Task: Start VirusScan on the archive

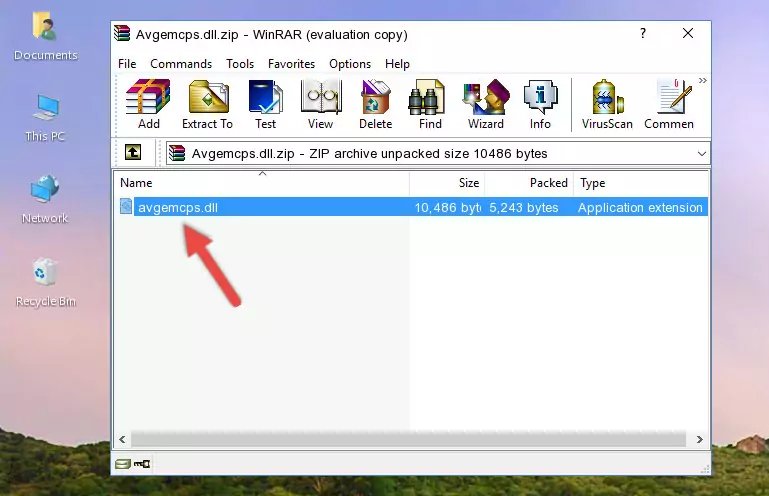Action: tap(607, 104)
